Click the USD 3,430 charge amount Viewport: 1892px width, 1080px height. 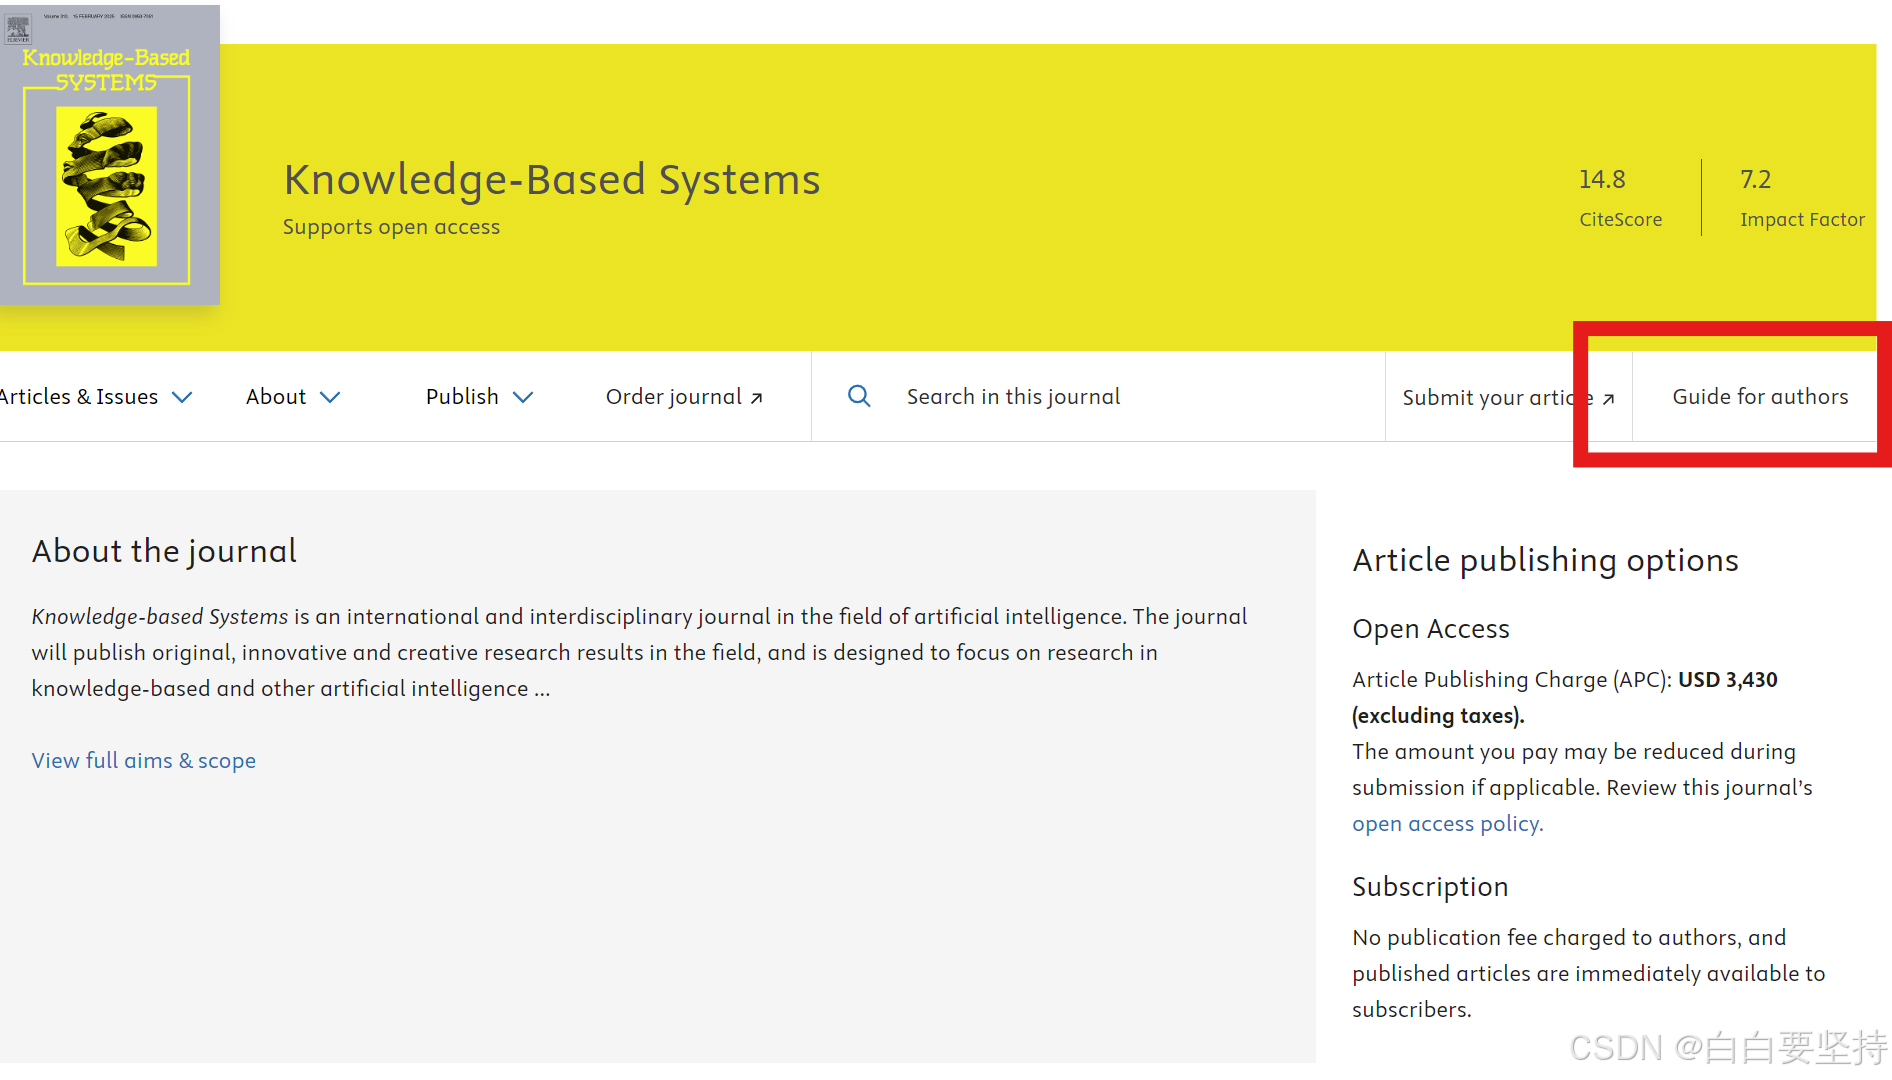coord(1728,680)
